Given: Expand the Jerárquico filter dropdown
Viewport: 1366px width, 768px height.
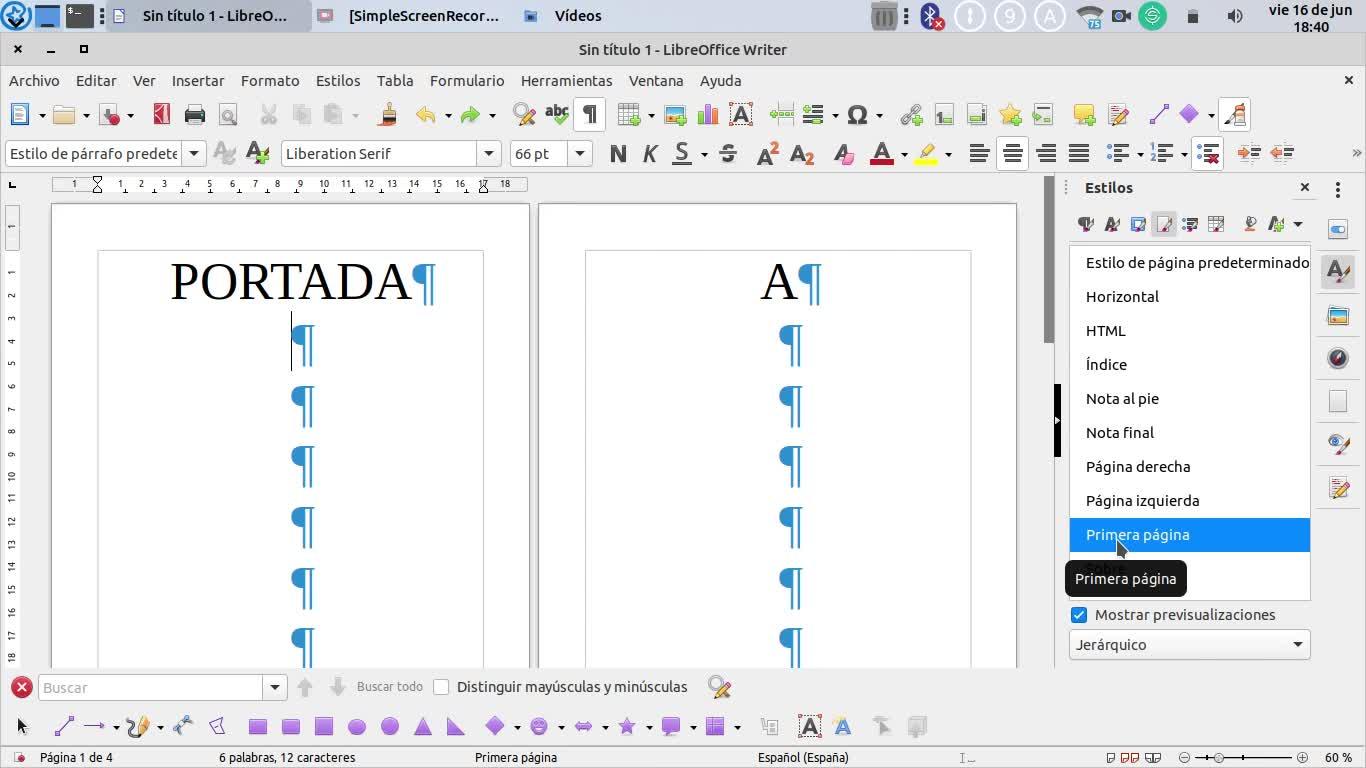Looking at the screenshot, I should pyautogui.click(x=1190, y=645).
